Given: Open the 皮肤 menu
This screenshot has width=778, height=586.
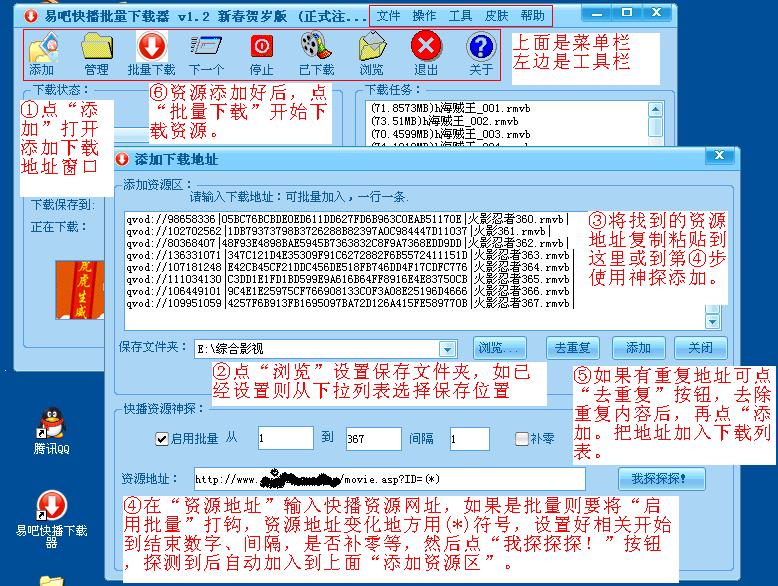Looking at the screenshot, I should point(496,16).
